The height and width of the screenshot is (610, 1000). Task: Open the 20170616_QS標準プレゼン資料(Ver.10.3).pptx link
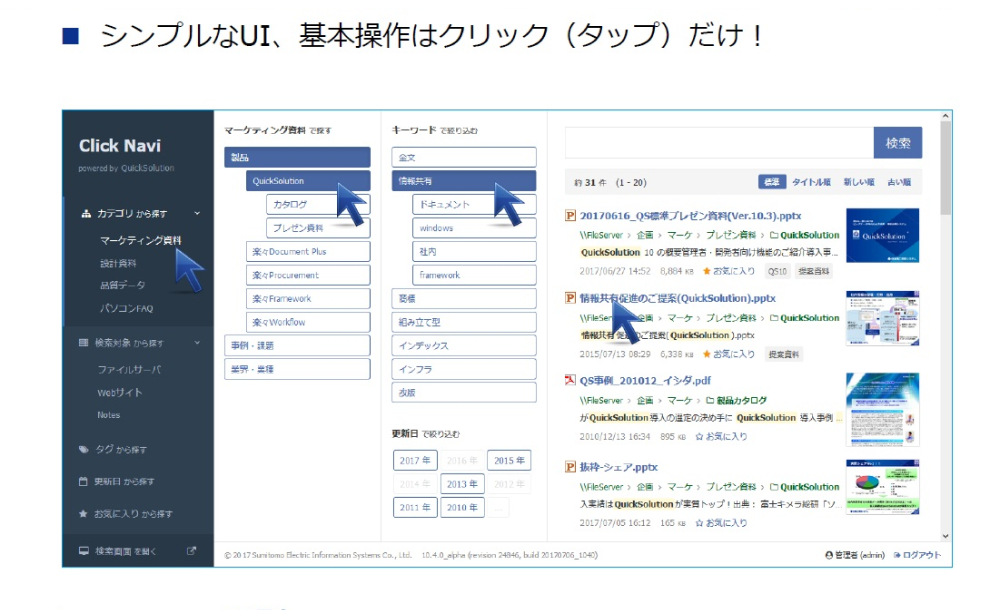690,216
